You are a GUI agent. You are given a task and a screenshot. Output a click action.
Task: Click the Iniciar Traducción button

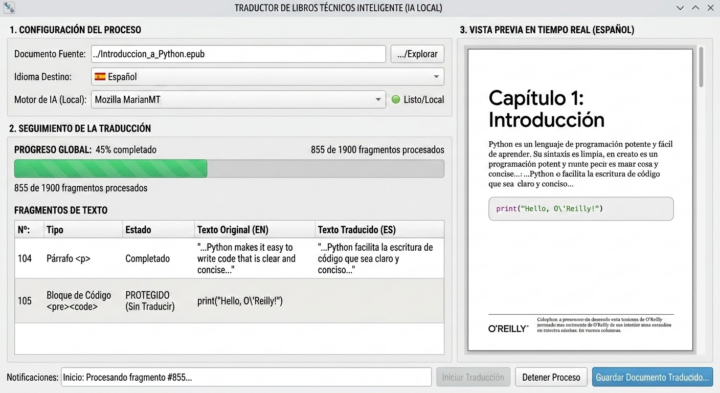coord(473,377)
